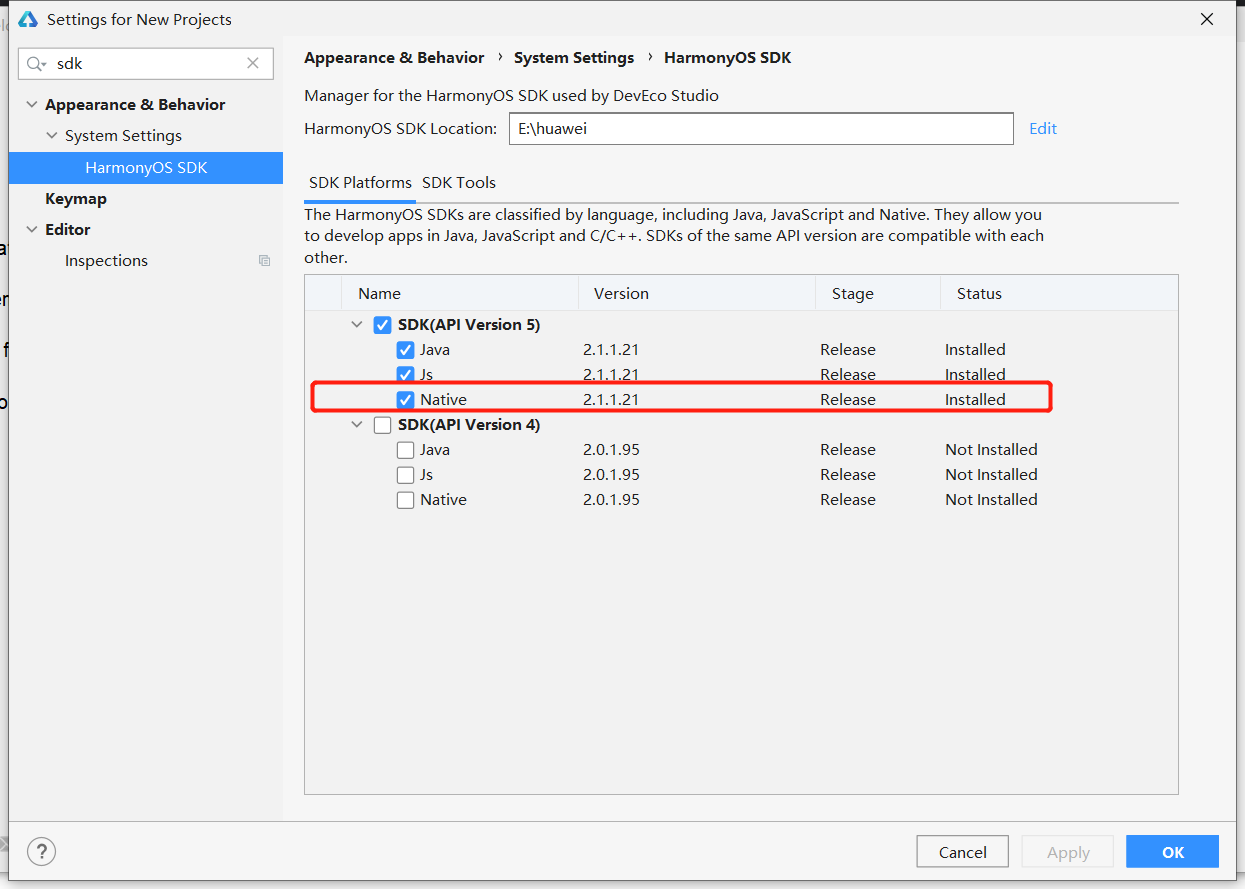Click the Edit link for SDK location
Viewport: 1245px width, 889px height.
pos(1043,128)
